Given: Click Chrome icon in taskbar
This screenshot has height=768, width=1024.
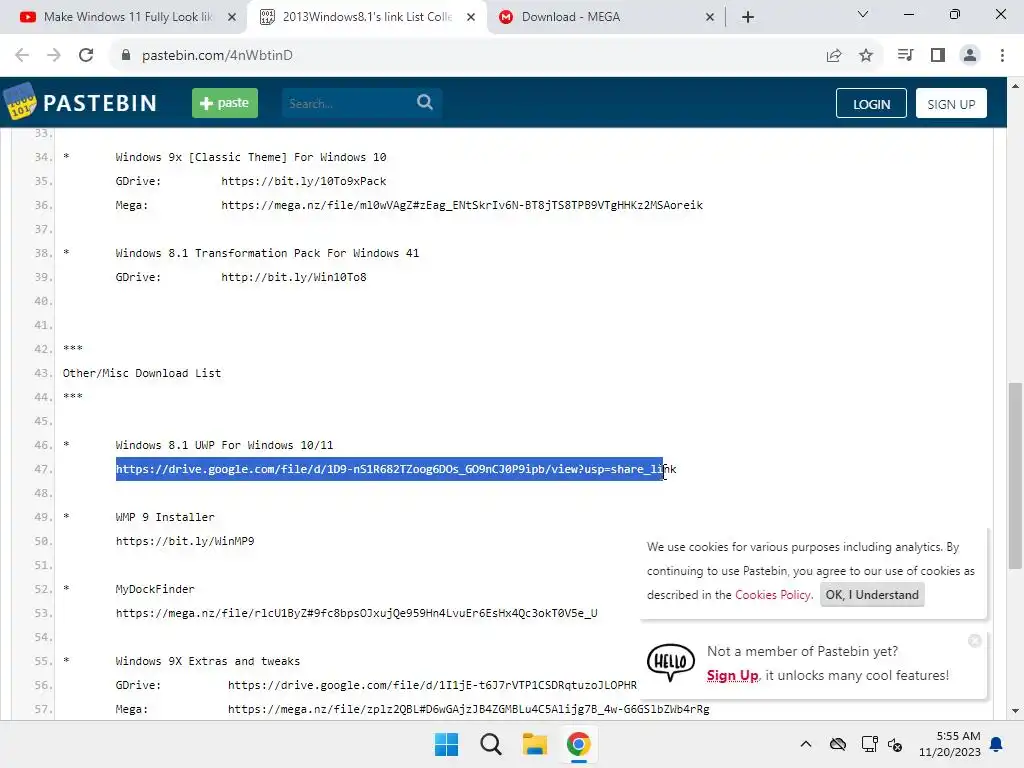Looking at the screenshot, I should click(x=579, y=744).
